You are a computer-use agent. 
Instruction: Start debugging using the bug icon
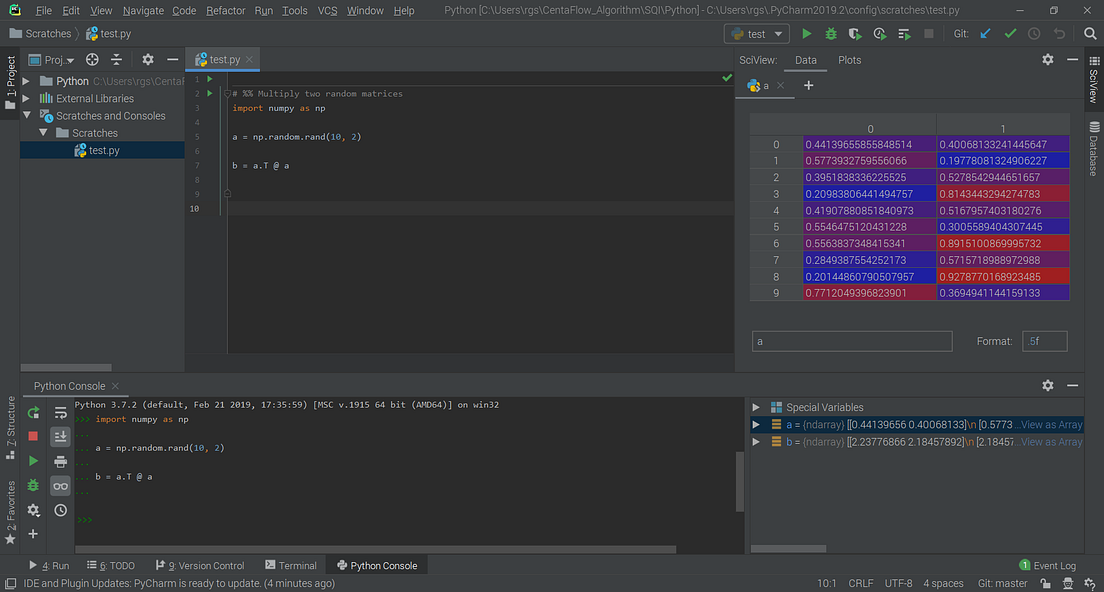click(x=831, y=33)
